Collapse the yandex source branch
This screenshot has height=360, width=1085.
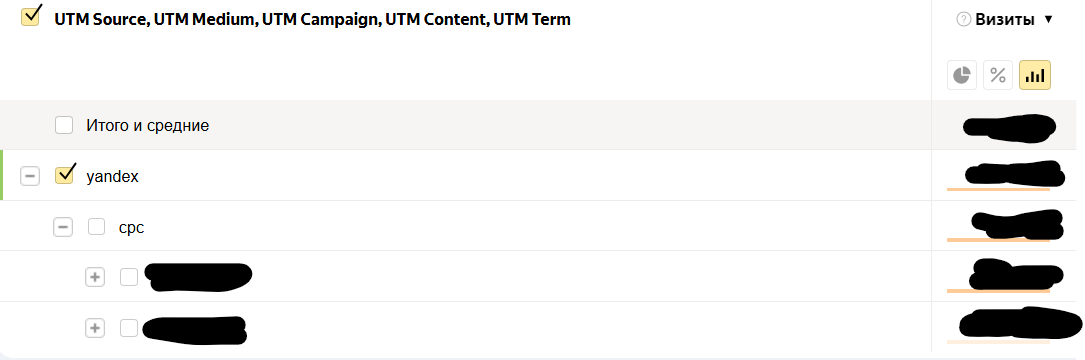click(x=30, y=177)
